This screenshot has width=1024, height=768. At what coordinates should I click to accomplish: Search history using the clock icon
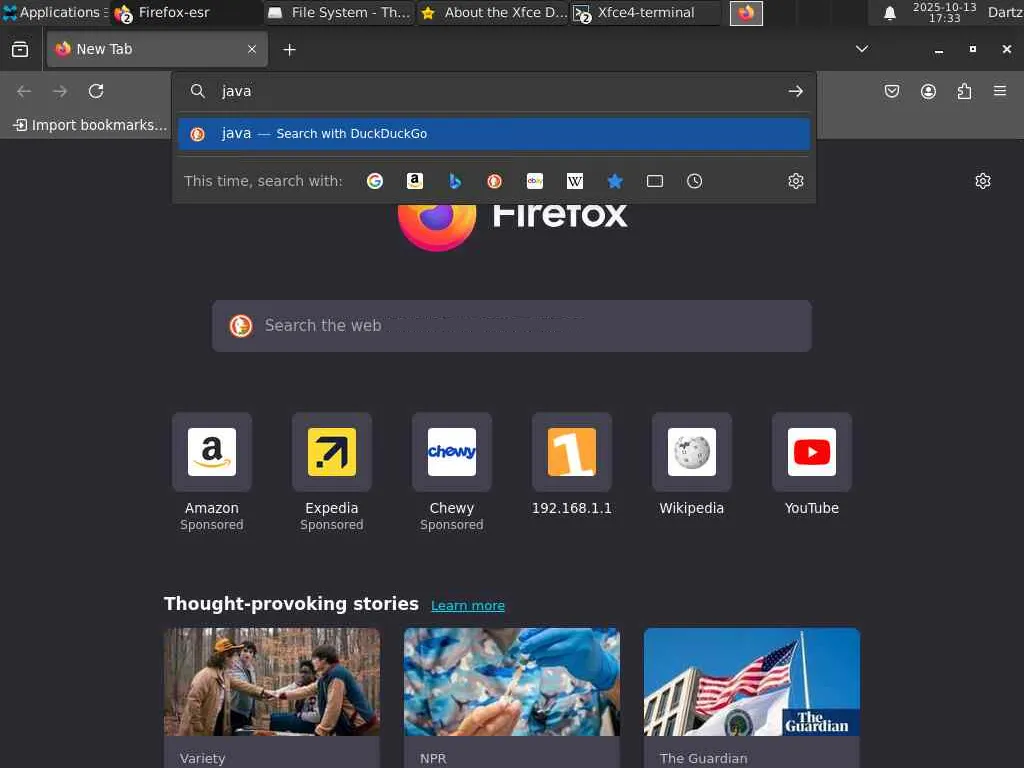[x=695, y=181]
